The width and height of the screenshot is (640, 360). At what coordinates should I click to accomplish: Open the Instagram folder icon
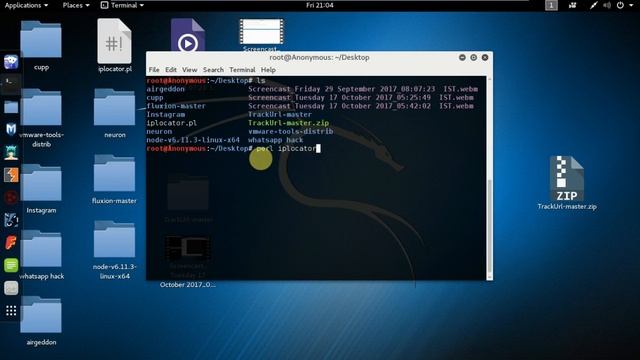(41, 182)
